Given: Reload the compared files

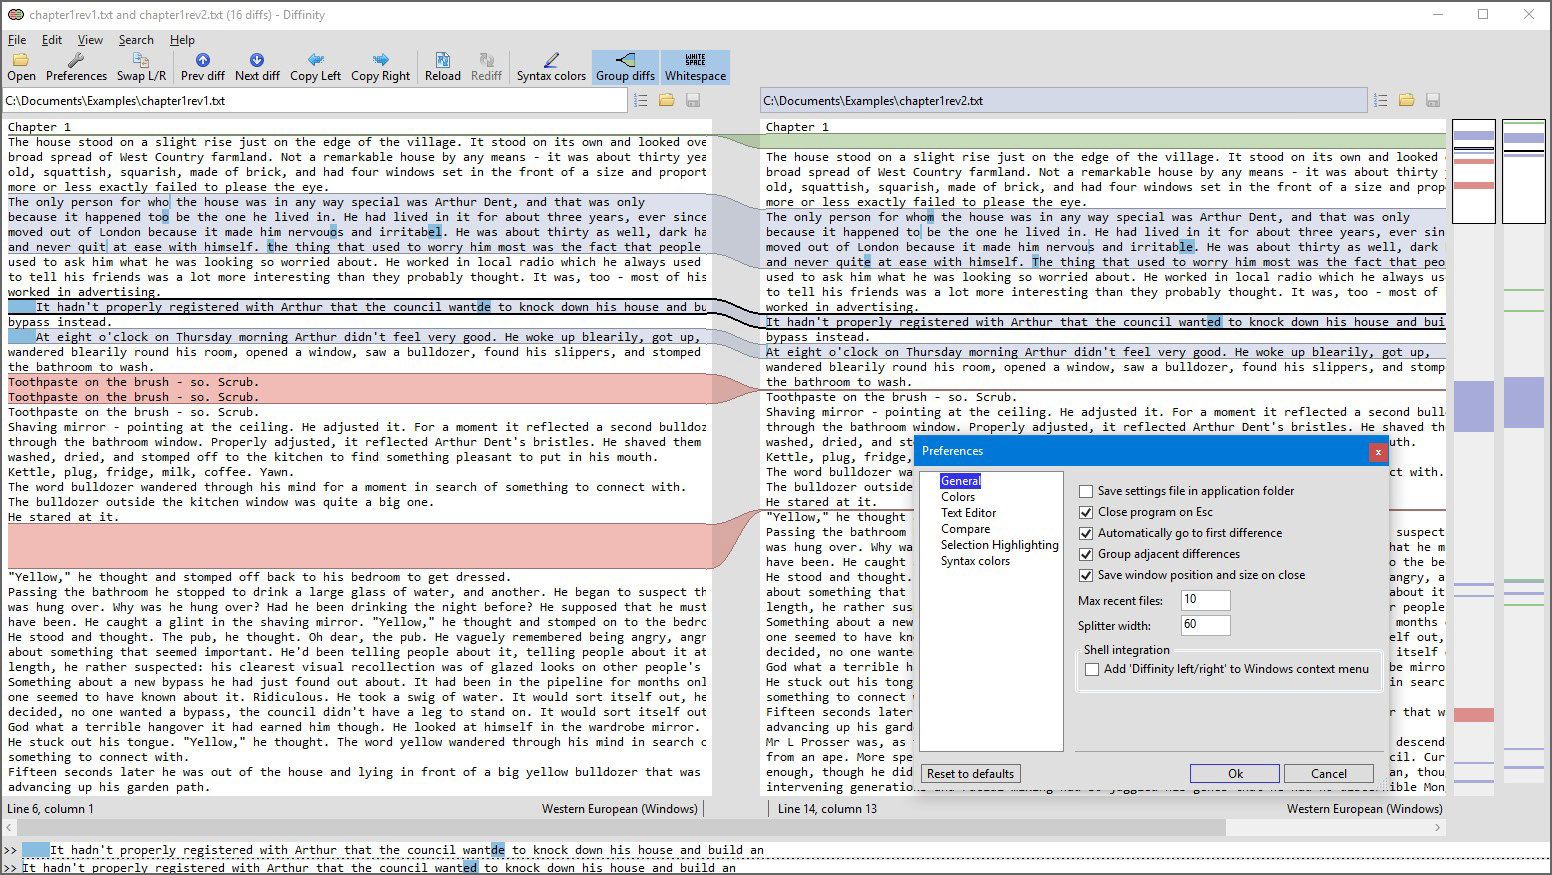Looking at the screenshot, I should (442, 66).
